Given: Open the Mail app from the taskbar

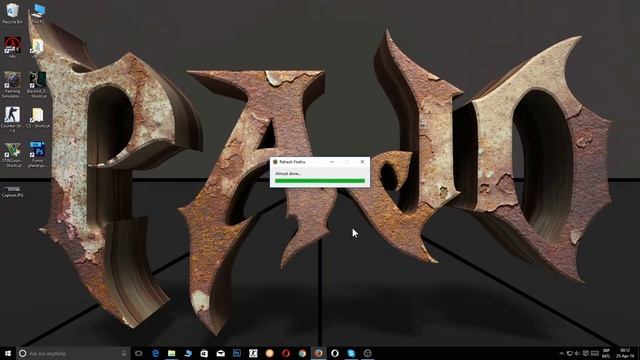Looking at the screenshot, I should 220,353.
